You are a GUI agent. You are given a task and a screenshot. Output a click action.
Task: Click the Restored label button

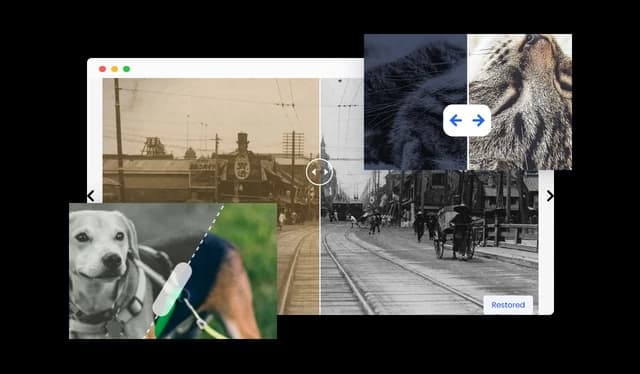(x=508, y=305)
